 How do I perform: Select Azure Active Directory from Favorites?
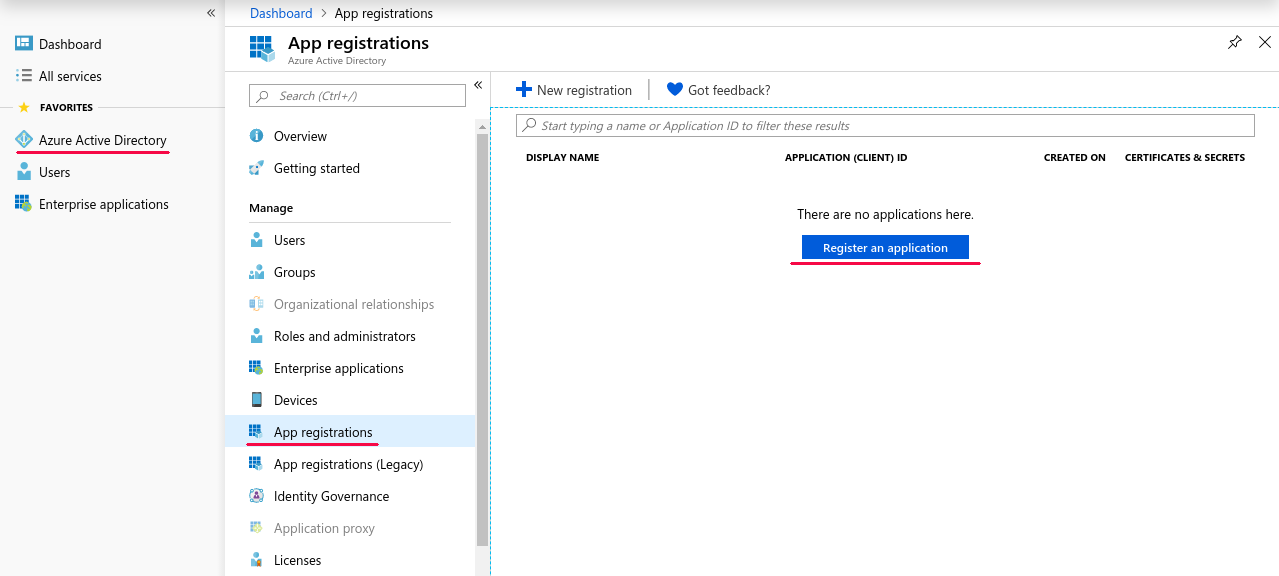[x=100, y=140]
